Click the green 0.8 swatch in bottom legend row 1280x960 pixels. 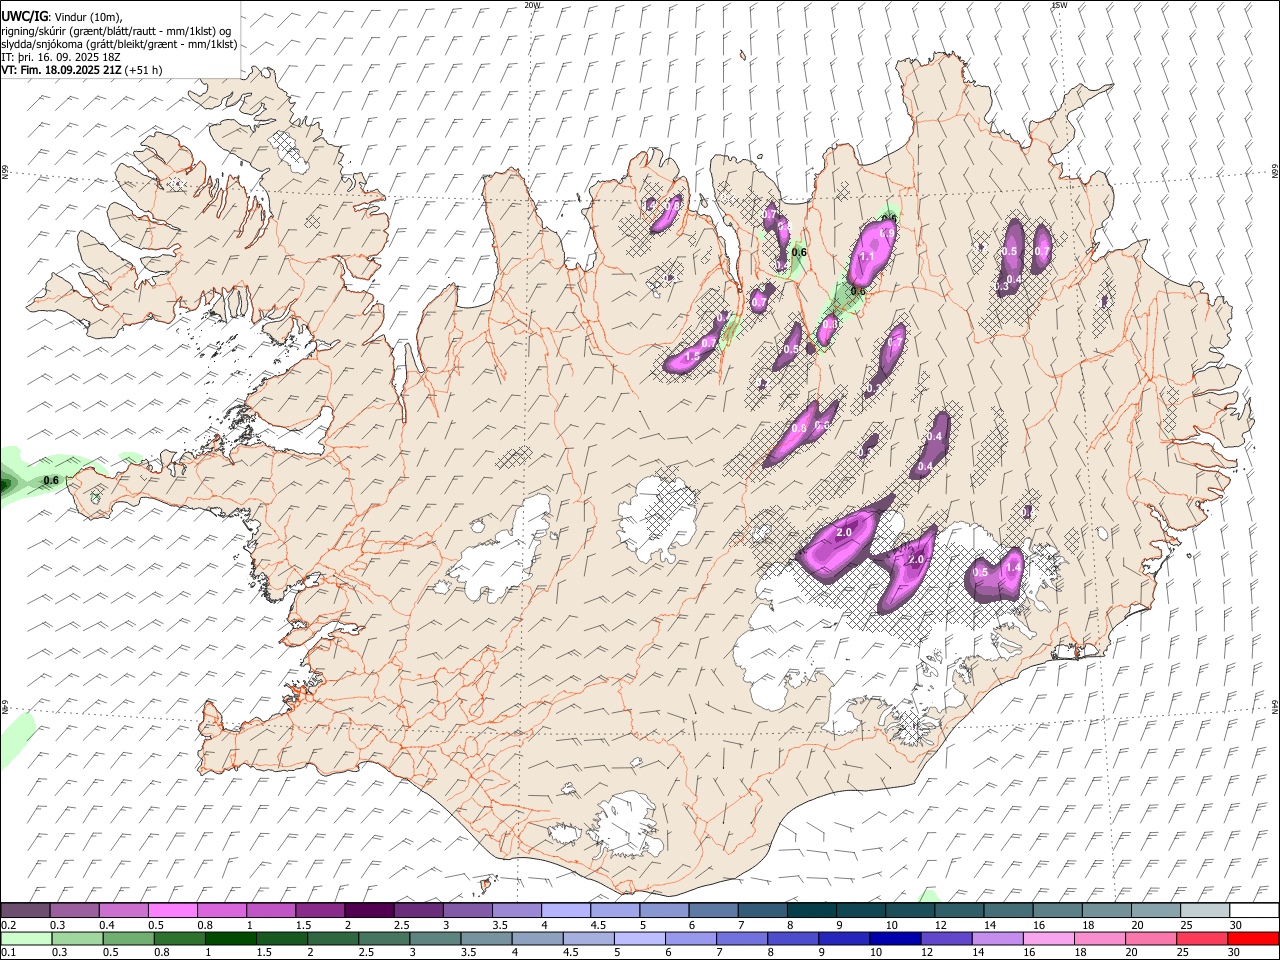point(179,939)
